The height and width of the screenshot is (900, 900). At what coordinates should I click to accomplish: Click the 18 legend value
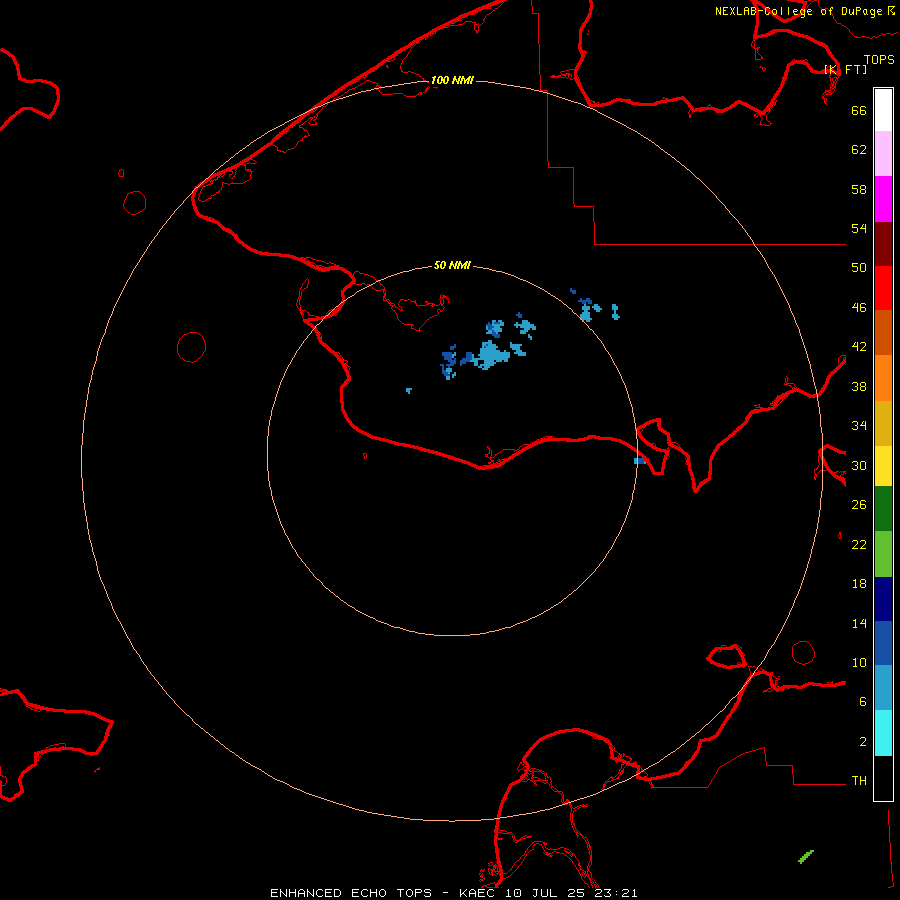pyautogui.click(x=859, y=584)
